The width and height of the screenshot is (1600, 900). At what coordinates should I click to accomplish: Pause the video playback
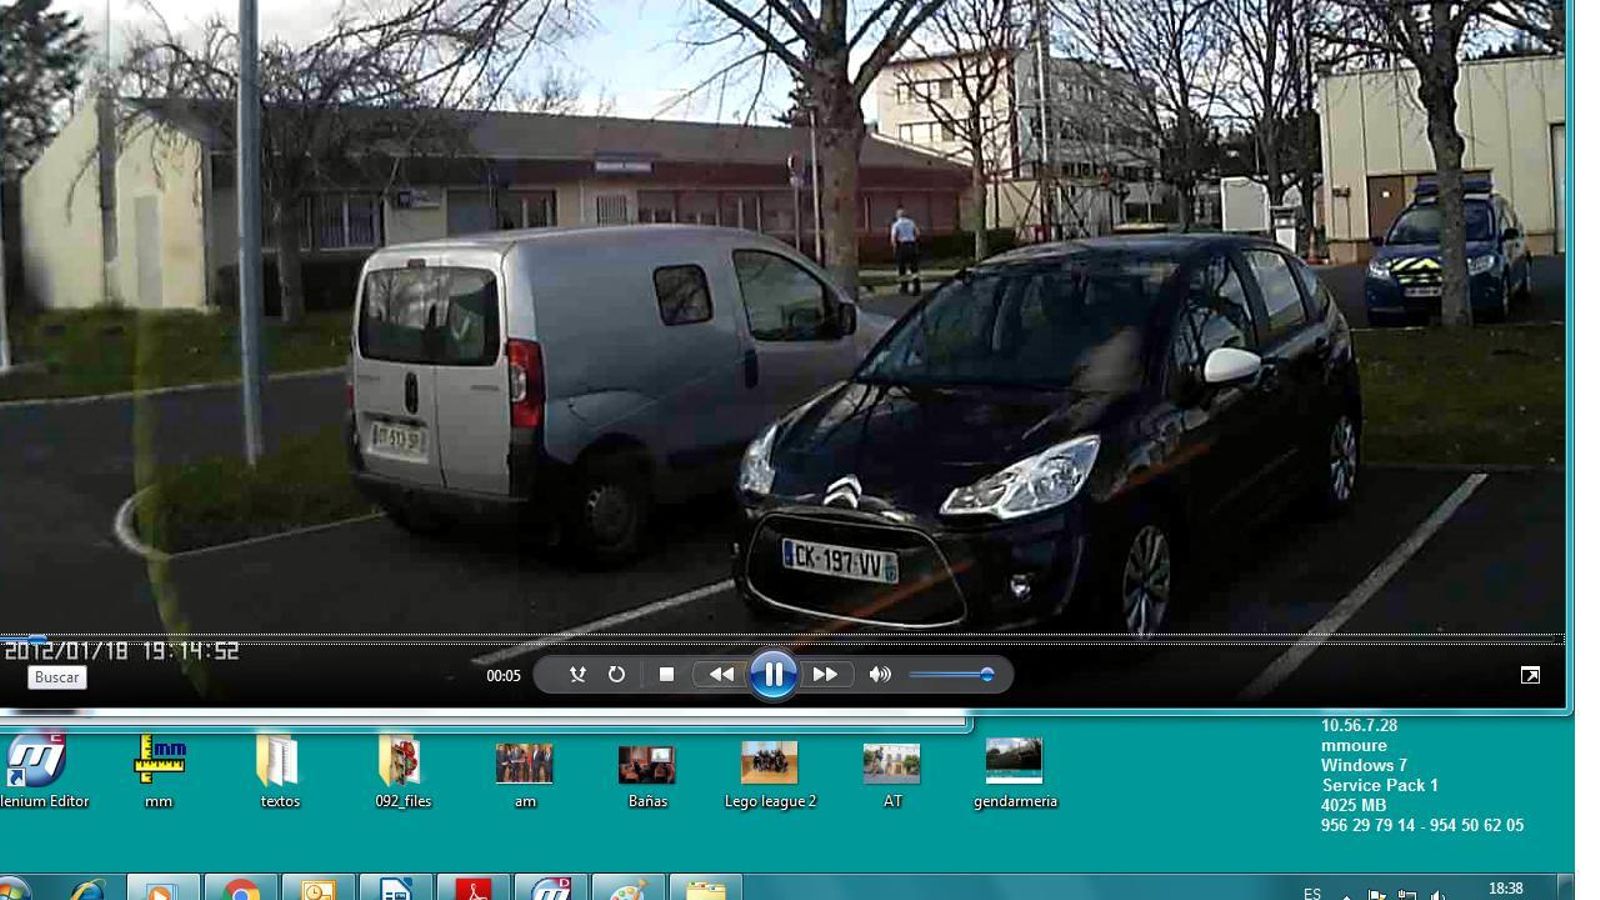coord(773,675)
